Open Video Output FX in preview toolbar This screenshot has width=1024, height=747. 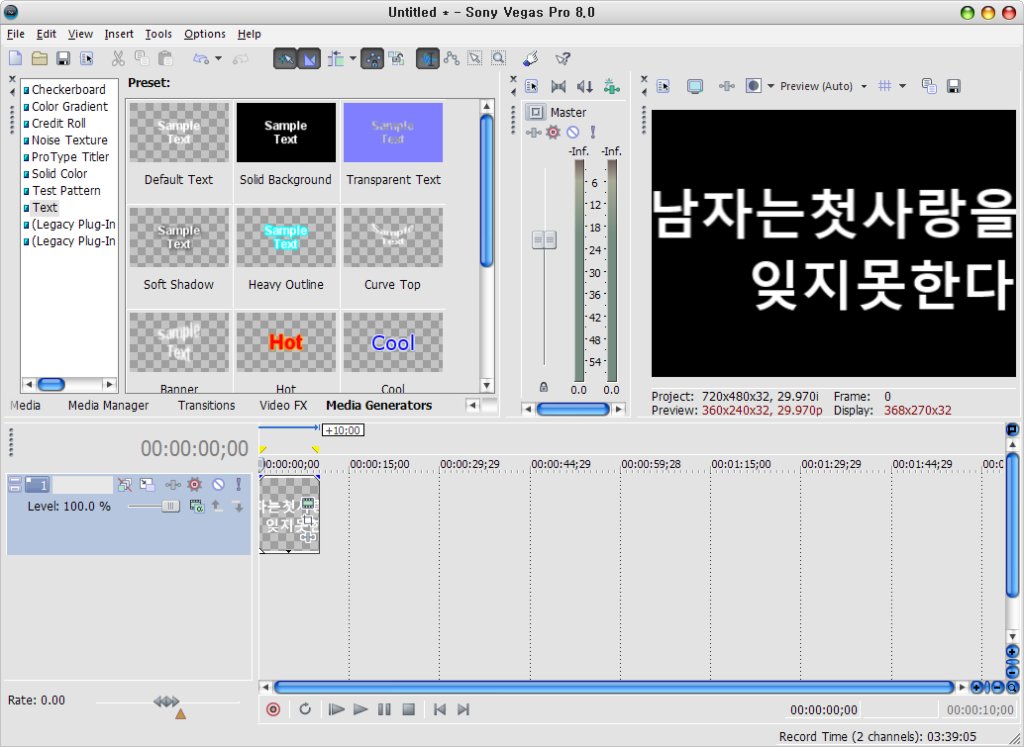click(727, 86)
